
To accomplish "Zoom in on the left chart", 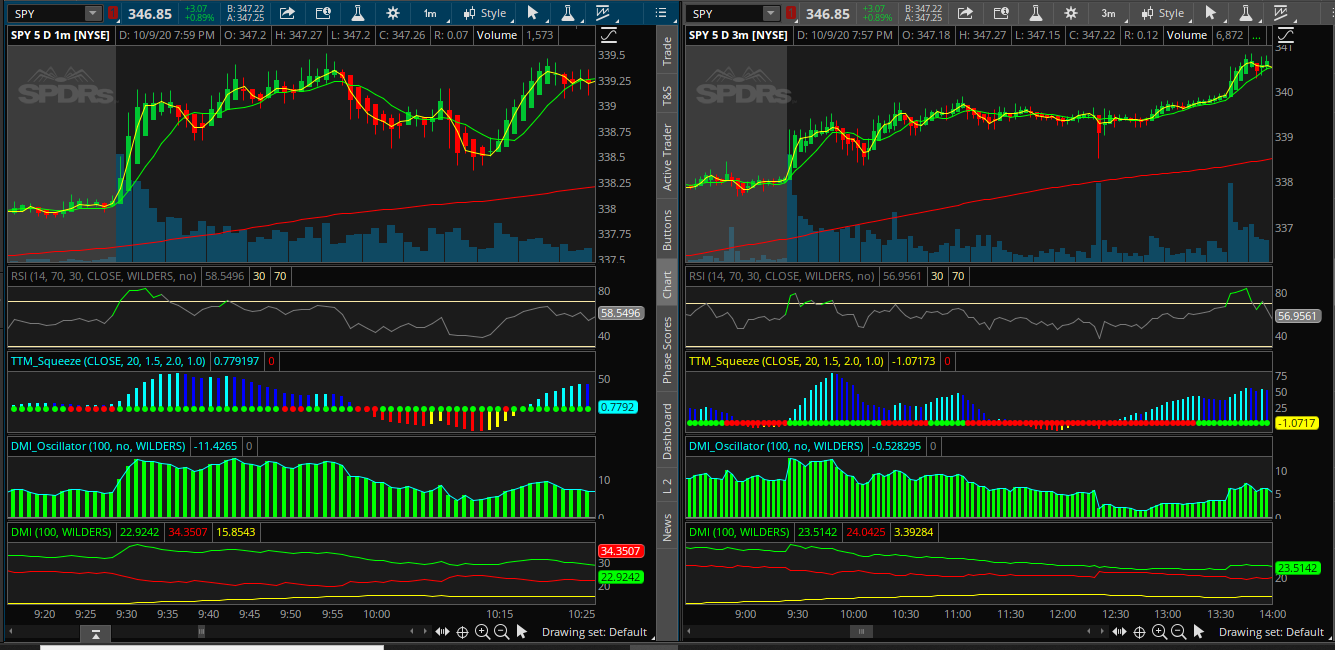I will 482,632.
